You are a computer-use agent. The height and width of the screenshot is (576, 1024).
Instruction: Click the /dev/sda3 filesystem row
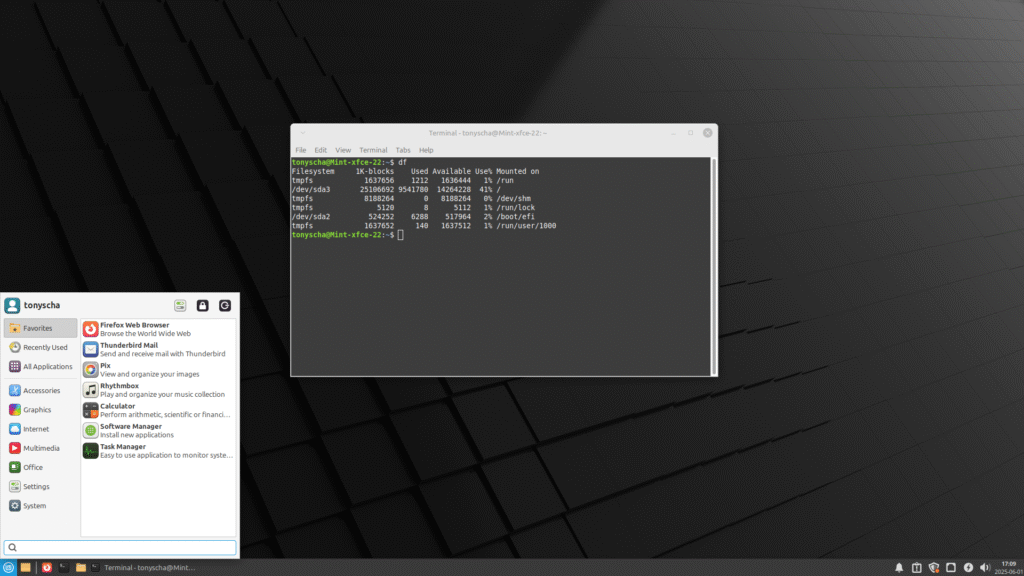[x=396, y=189]
